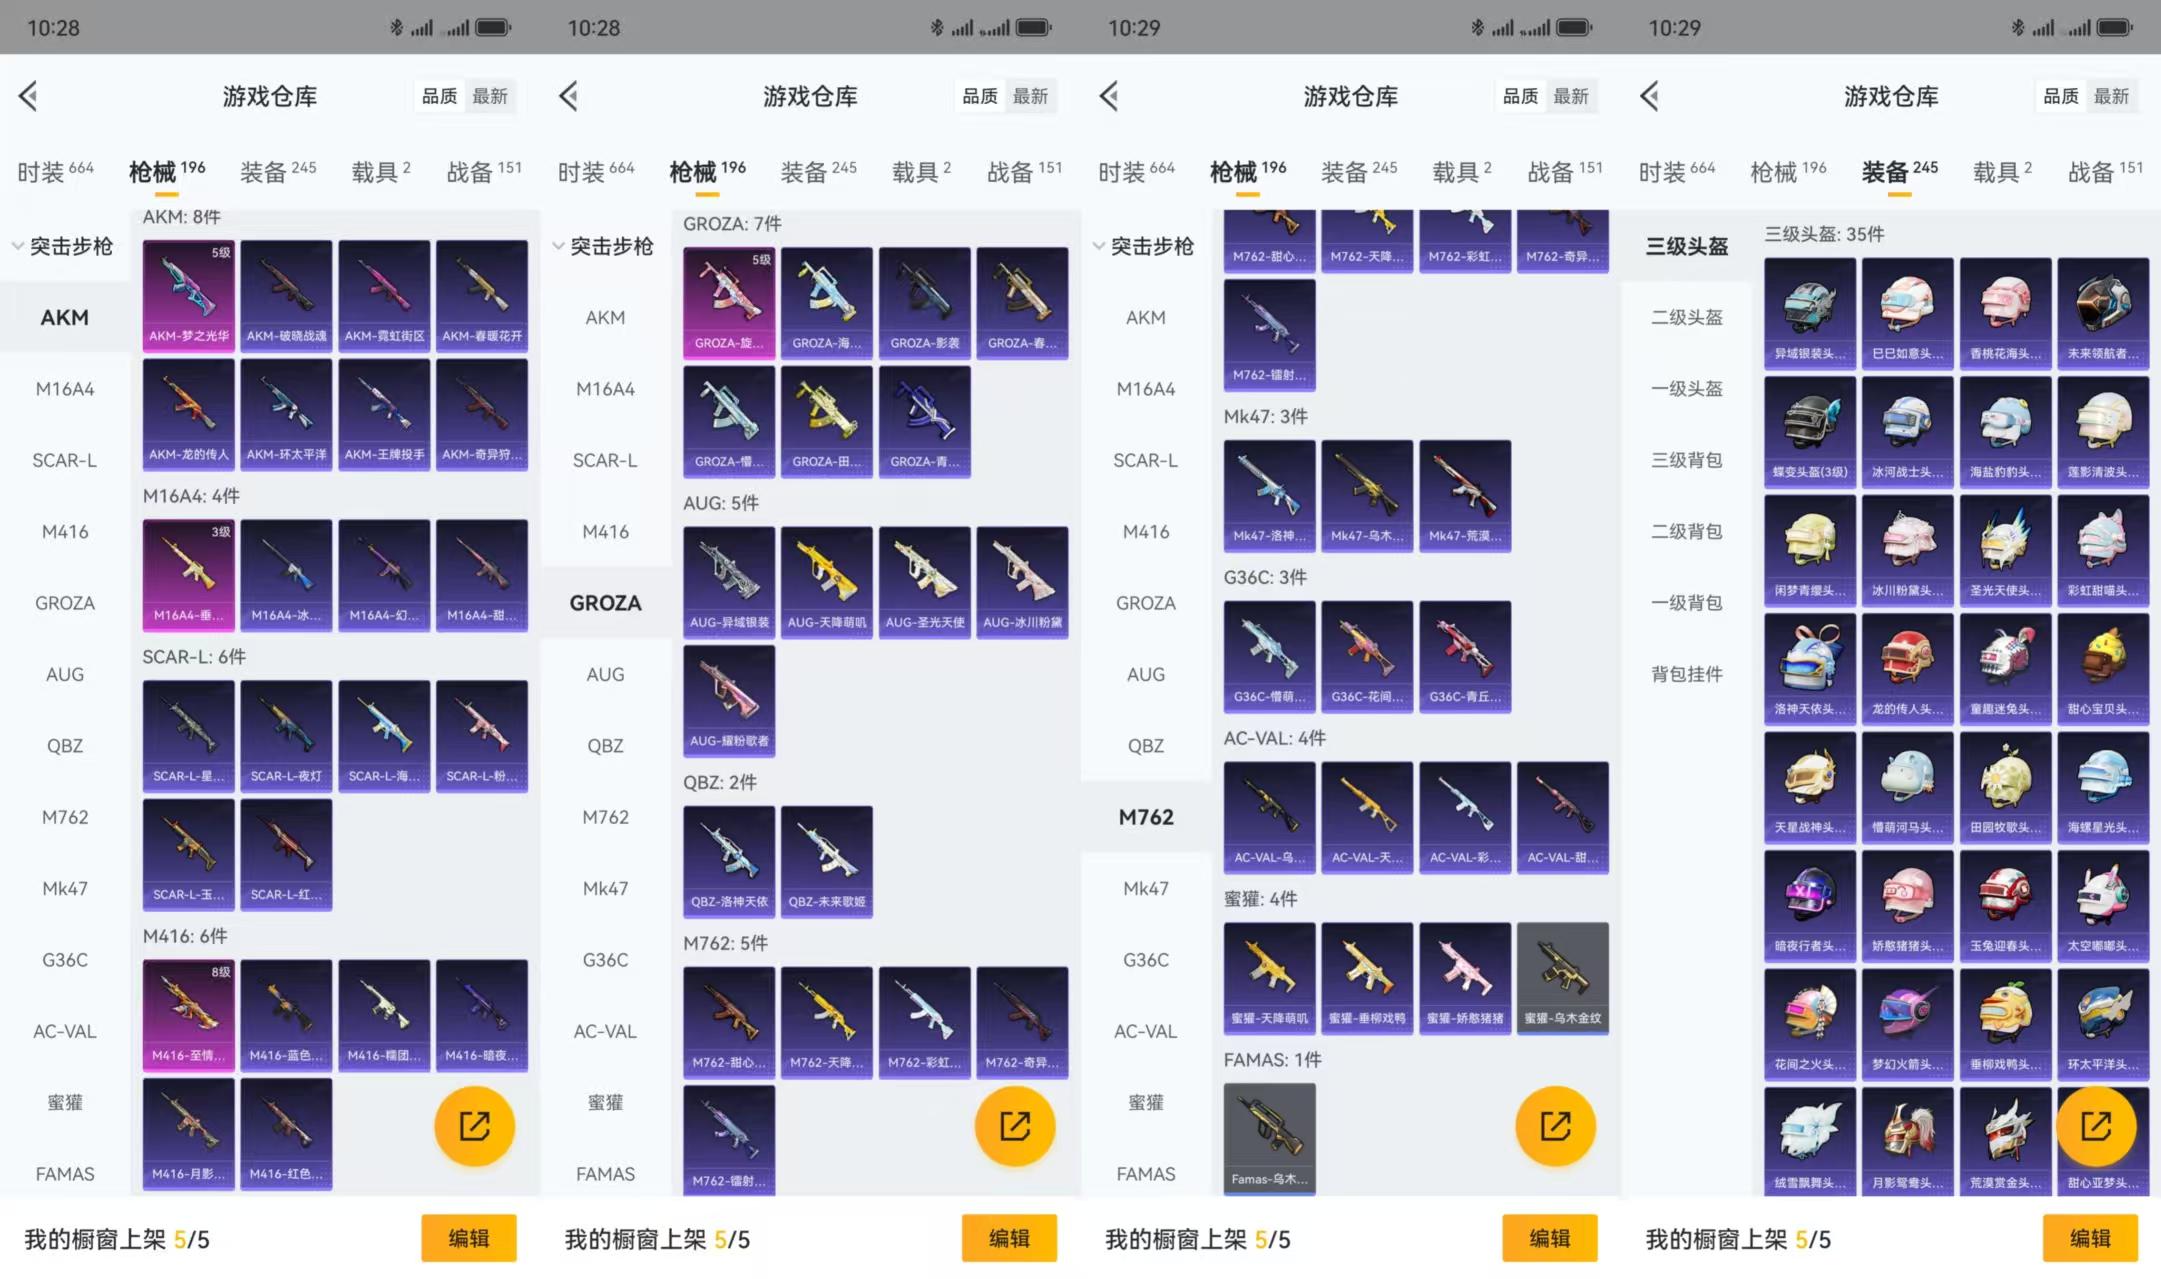Switch sorting to 最新 in the first panel

click(x=490, y=96)
